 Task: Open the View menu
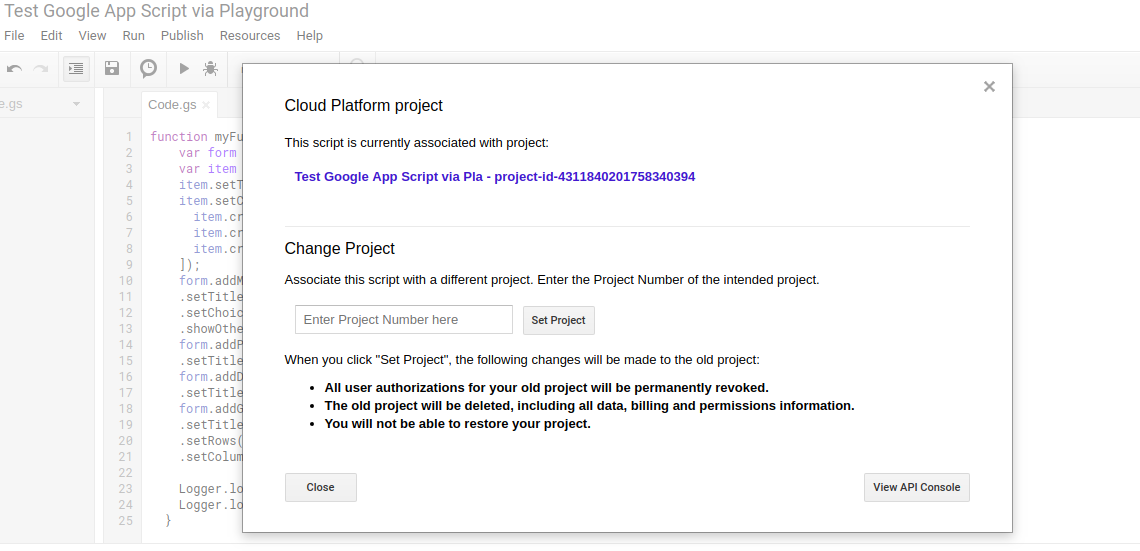92,36
